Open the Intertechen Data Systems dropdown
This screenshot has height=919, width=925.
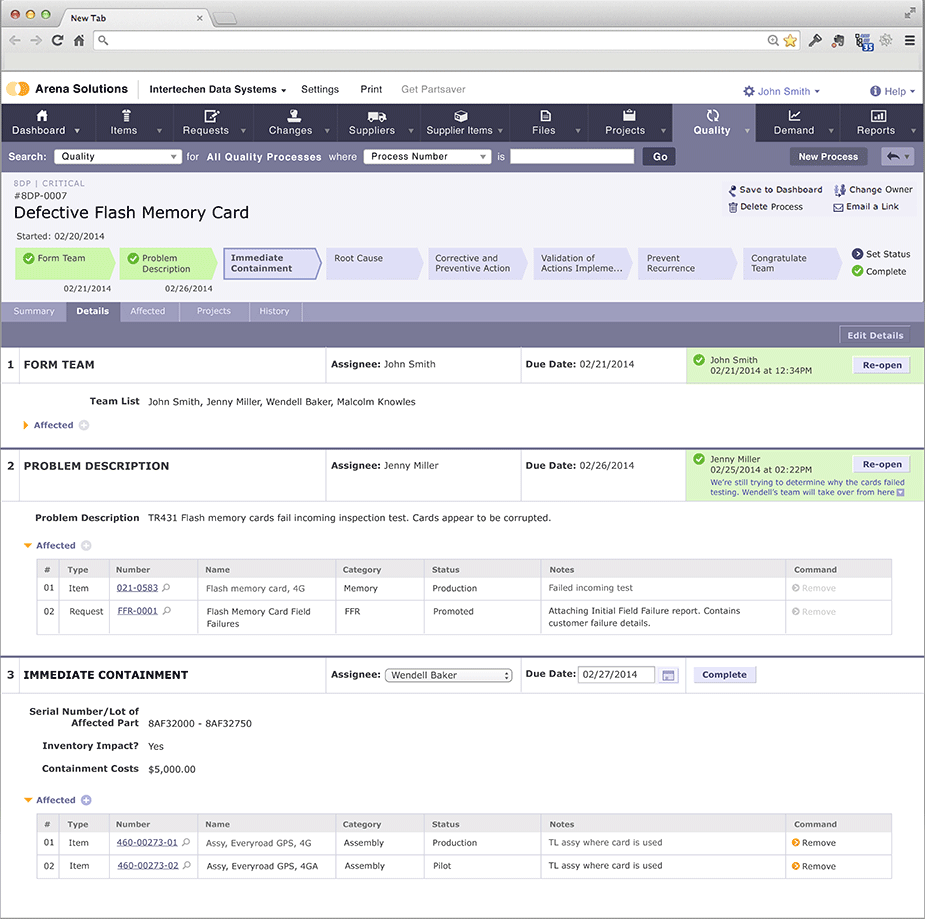[216, 89]
